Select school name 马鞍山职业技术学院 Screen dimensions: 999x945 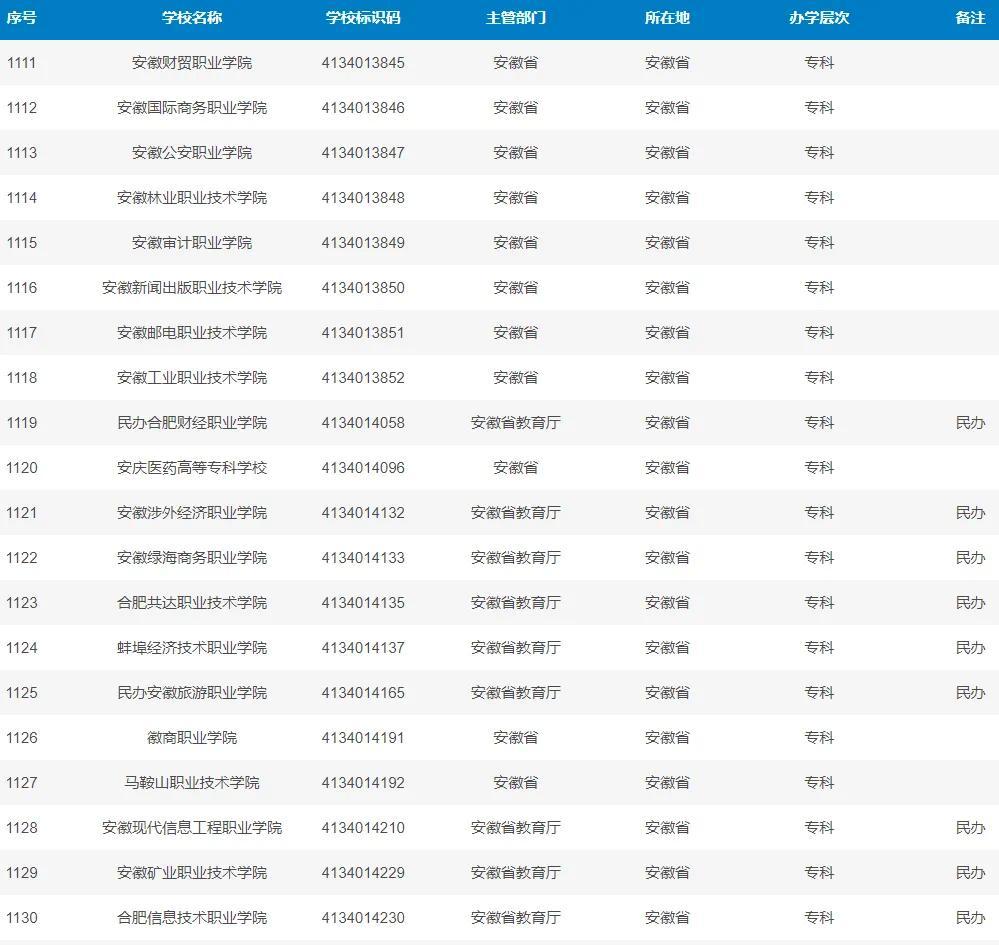pyautogui.click(x=192, y=783)
